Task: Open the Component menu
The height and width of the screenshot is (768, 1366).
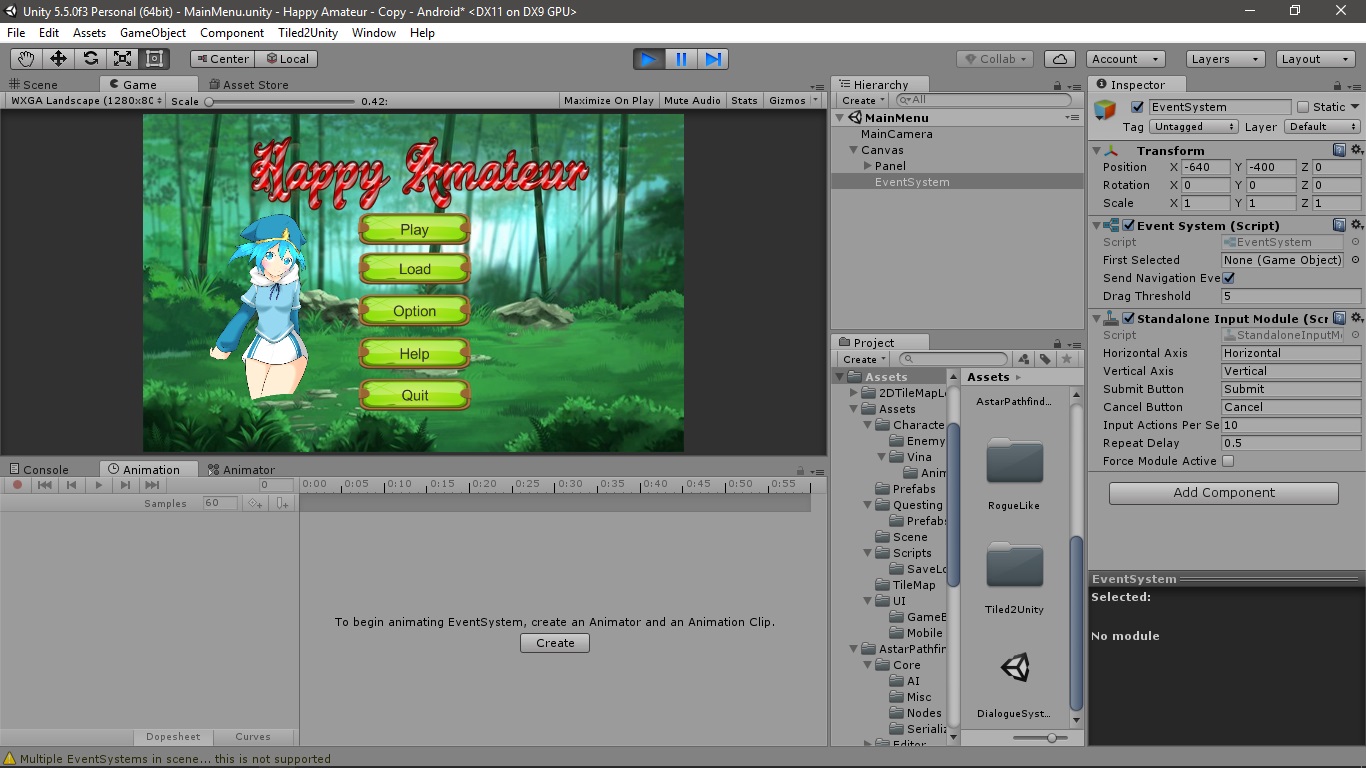Action: (x=232, y=33)
